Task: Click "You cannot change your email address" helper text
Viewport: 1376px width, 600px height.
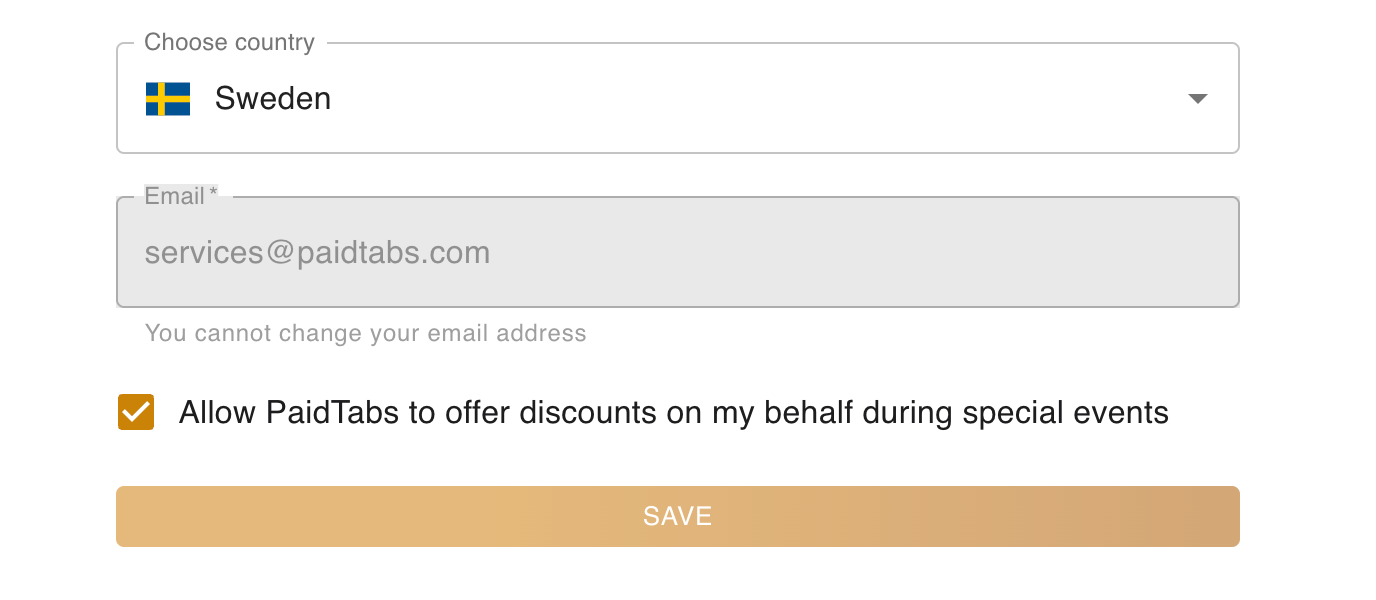Action: click(x=365, y=333)
